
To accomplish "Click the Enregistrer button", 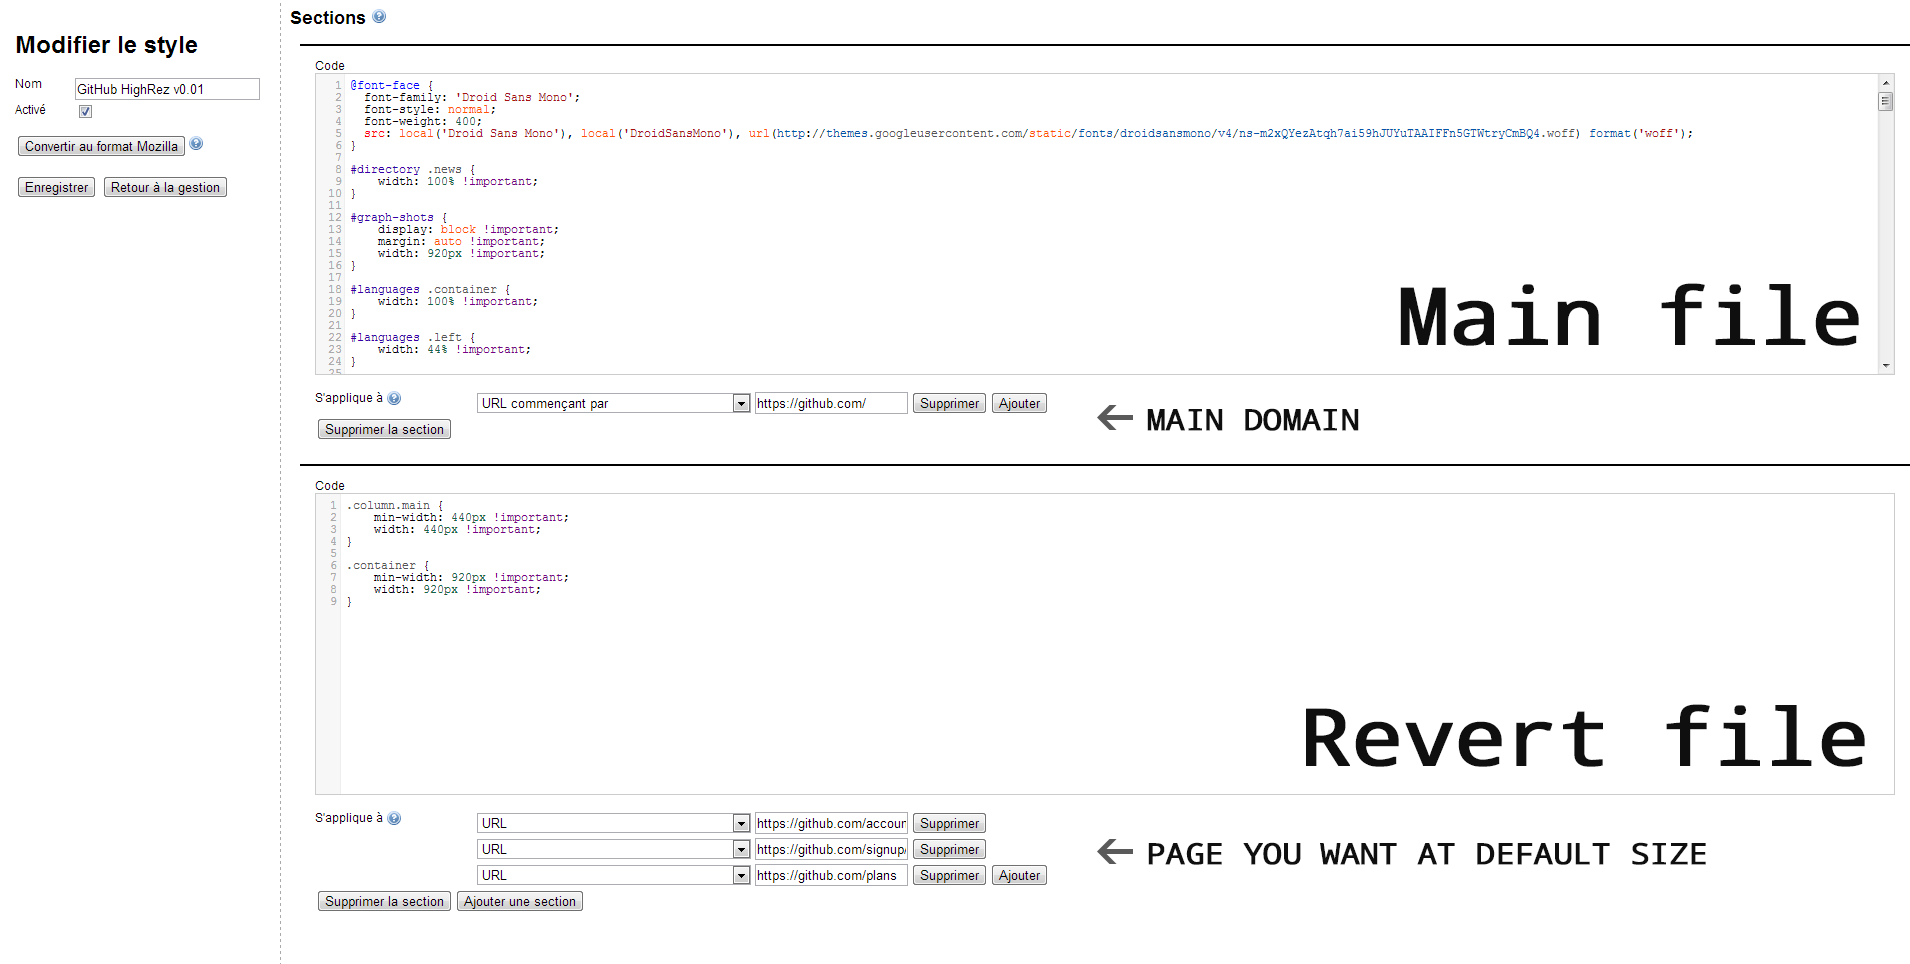I will pyautogui.click(x=56, y=187).
